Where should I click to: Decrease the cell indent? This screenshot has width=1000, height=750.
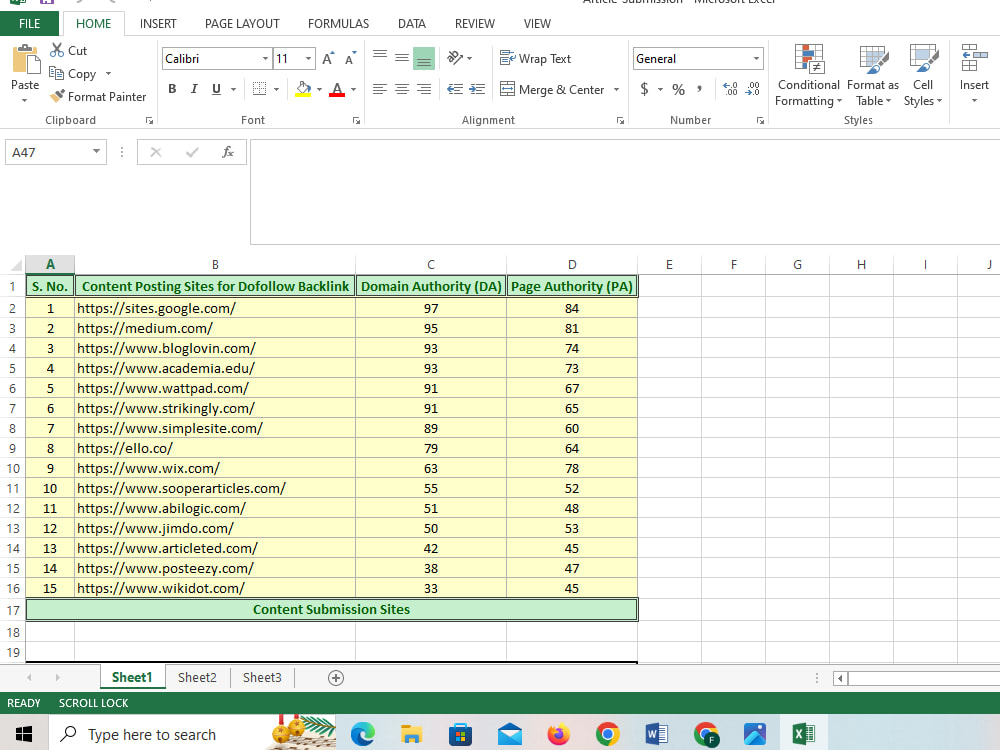coord(455,89)
